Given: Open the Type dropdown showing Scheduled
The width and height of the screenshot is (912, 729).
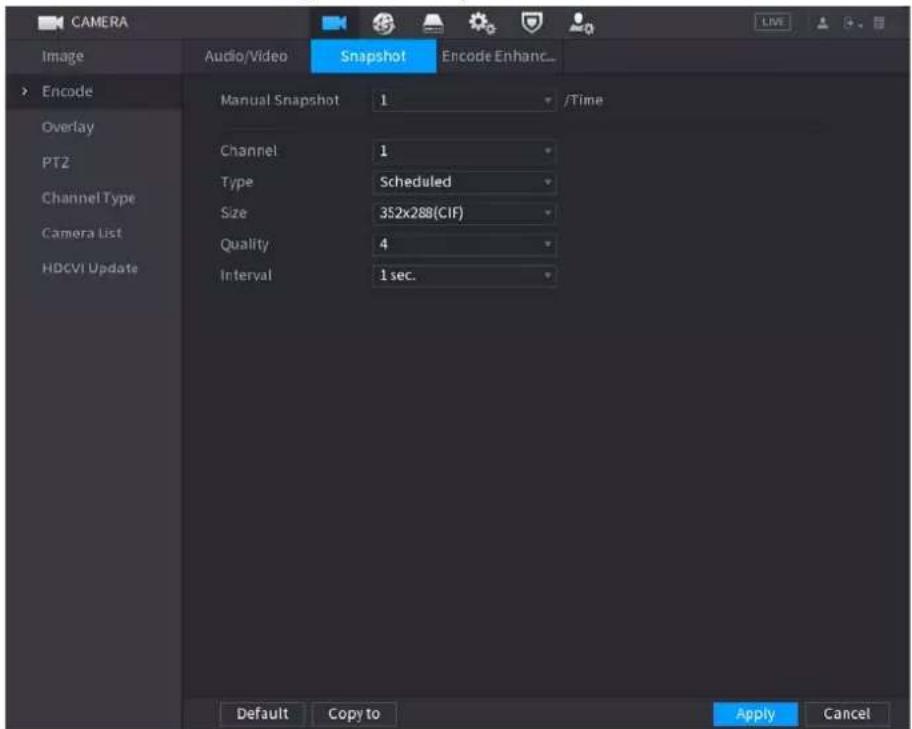Looking at the screenshot, I should tap(464, 182).
